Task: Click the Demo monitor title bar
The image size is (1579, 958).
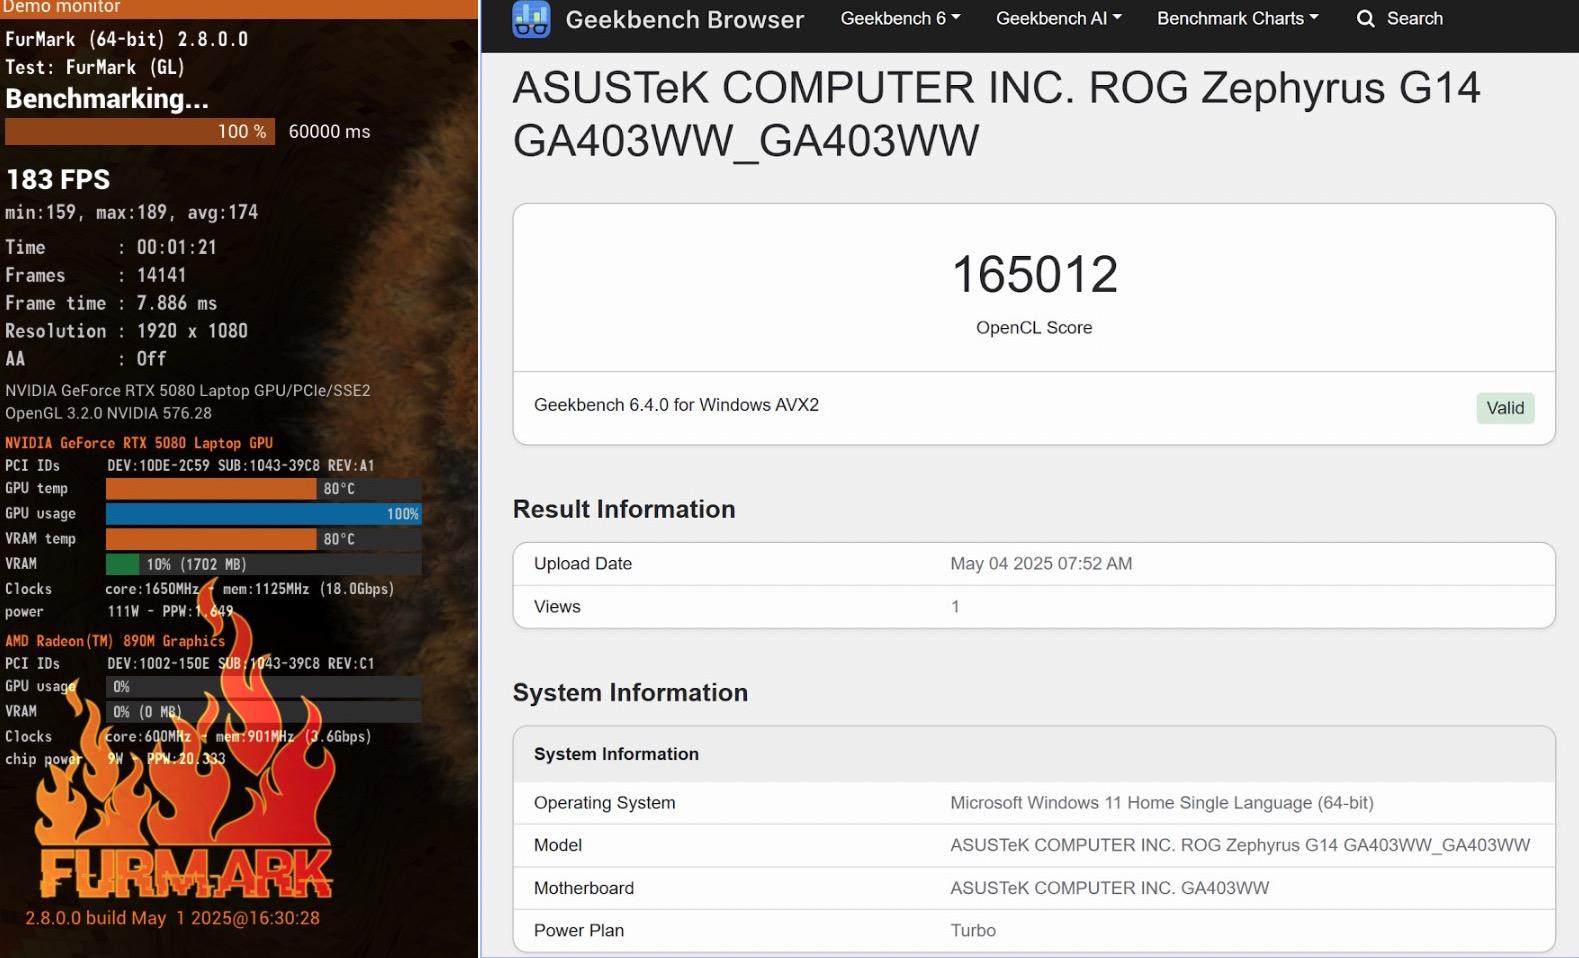Action: tap(239, 8)
